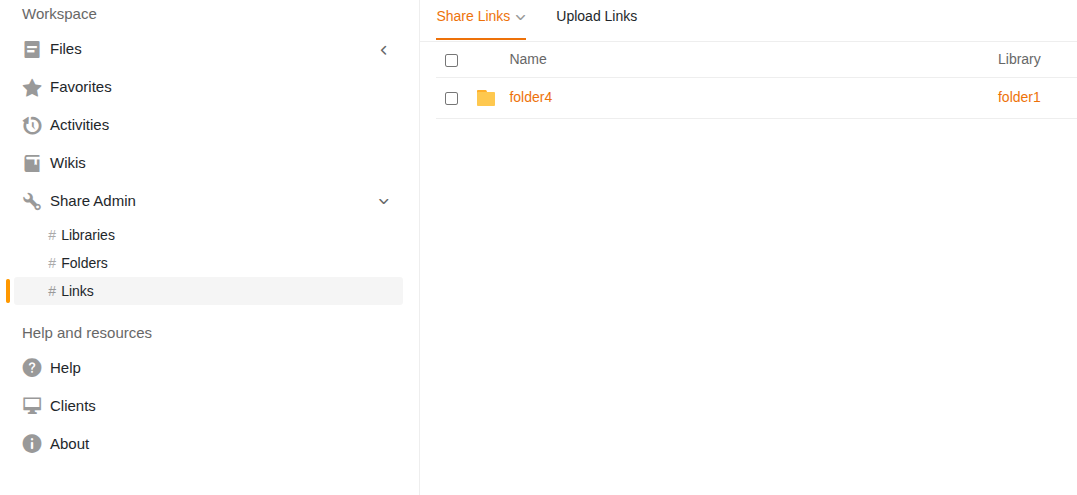
Task: Expand the Files section arrow
Action: coord(383,50)
